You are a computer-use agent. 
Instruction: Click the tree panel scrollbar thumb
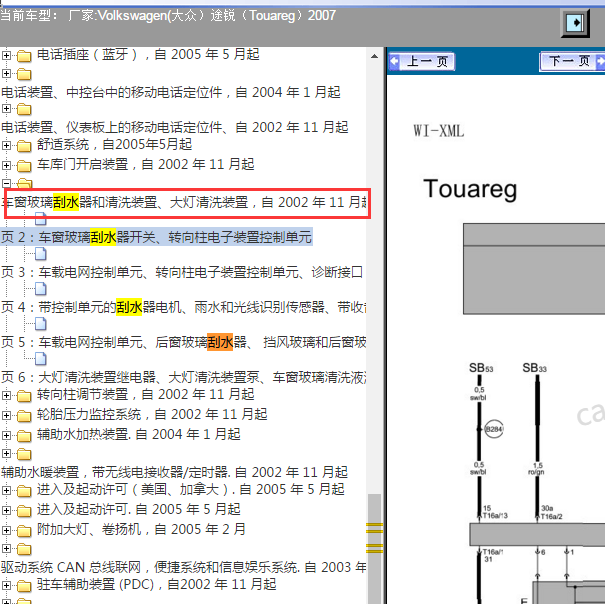(374, 548)
